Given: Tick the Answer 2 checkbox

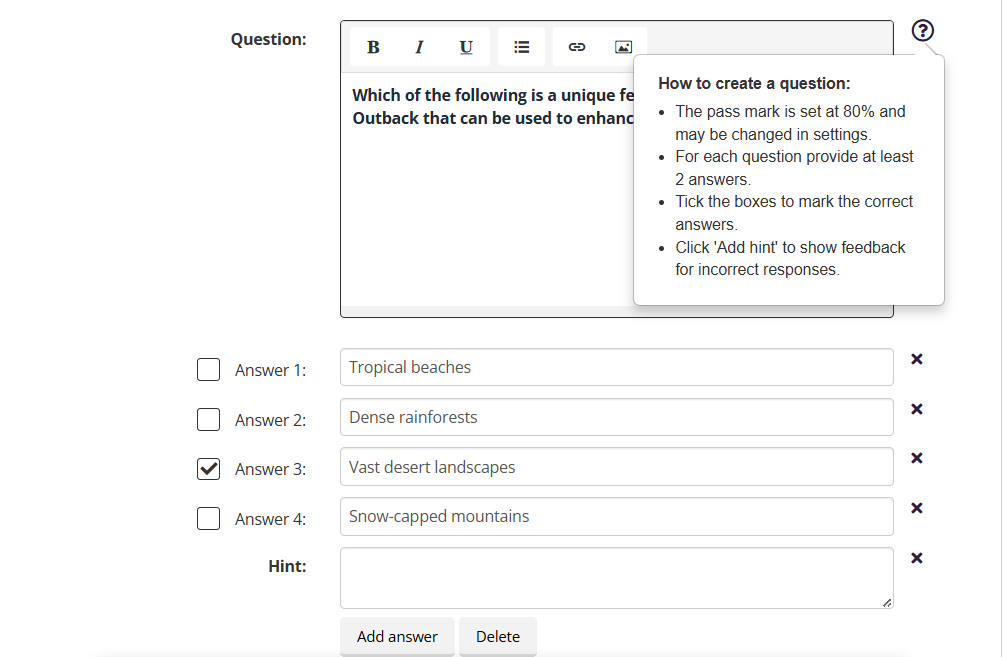Looking at the screenshot, I should point(208,420).
